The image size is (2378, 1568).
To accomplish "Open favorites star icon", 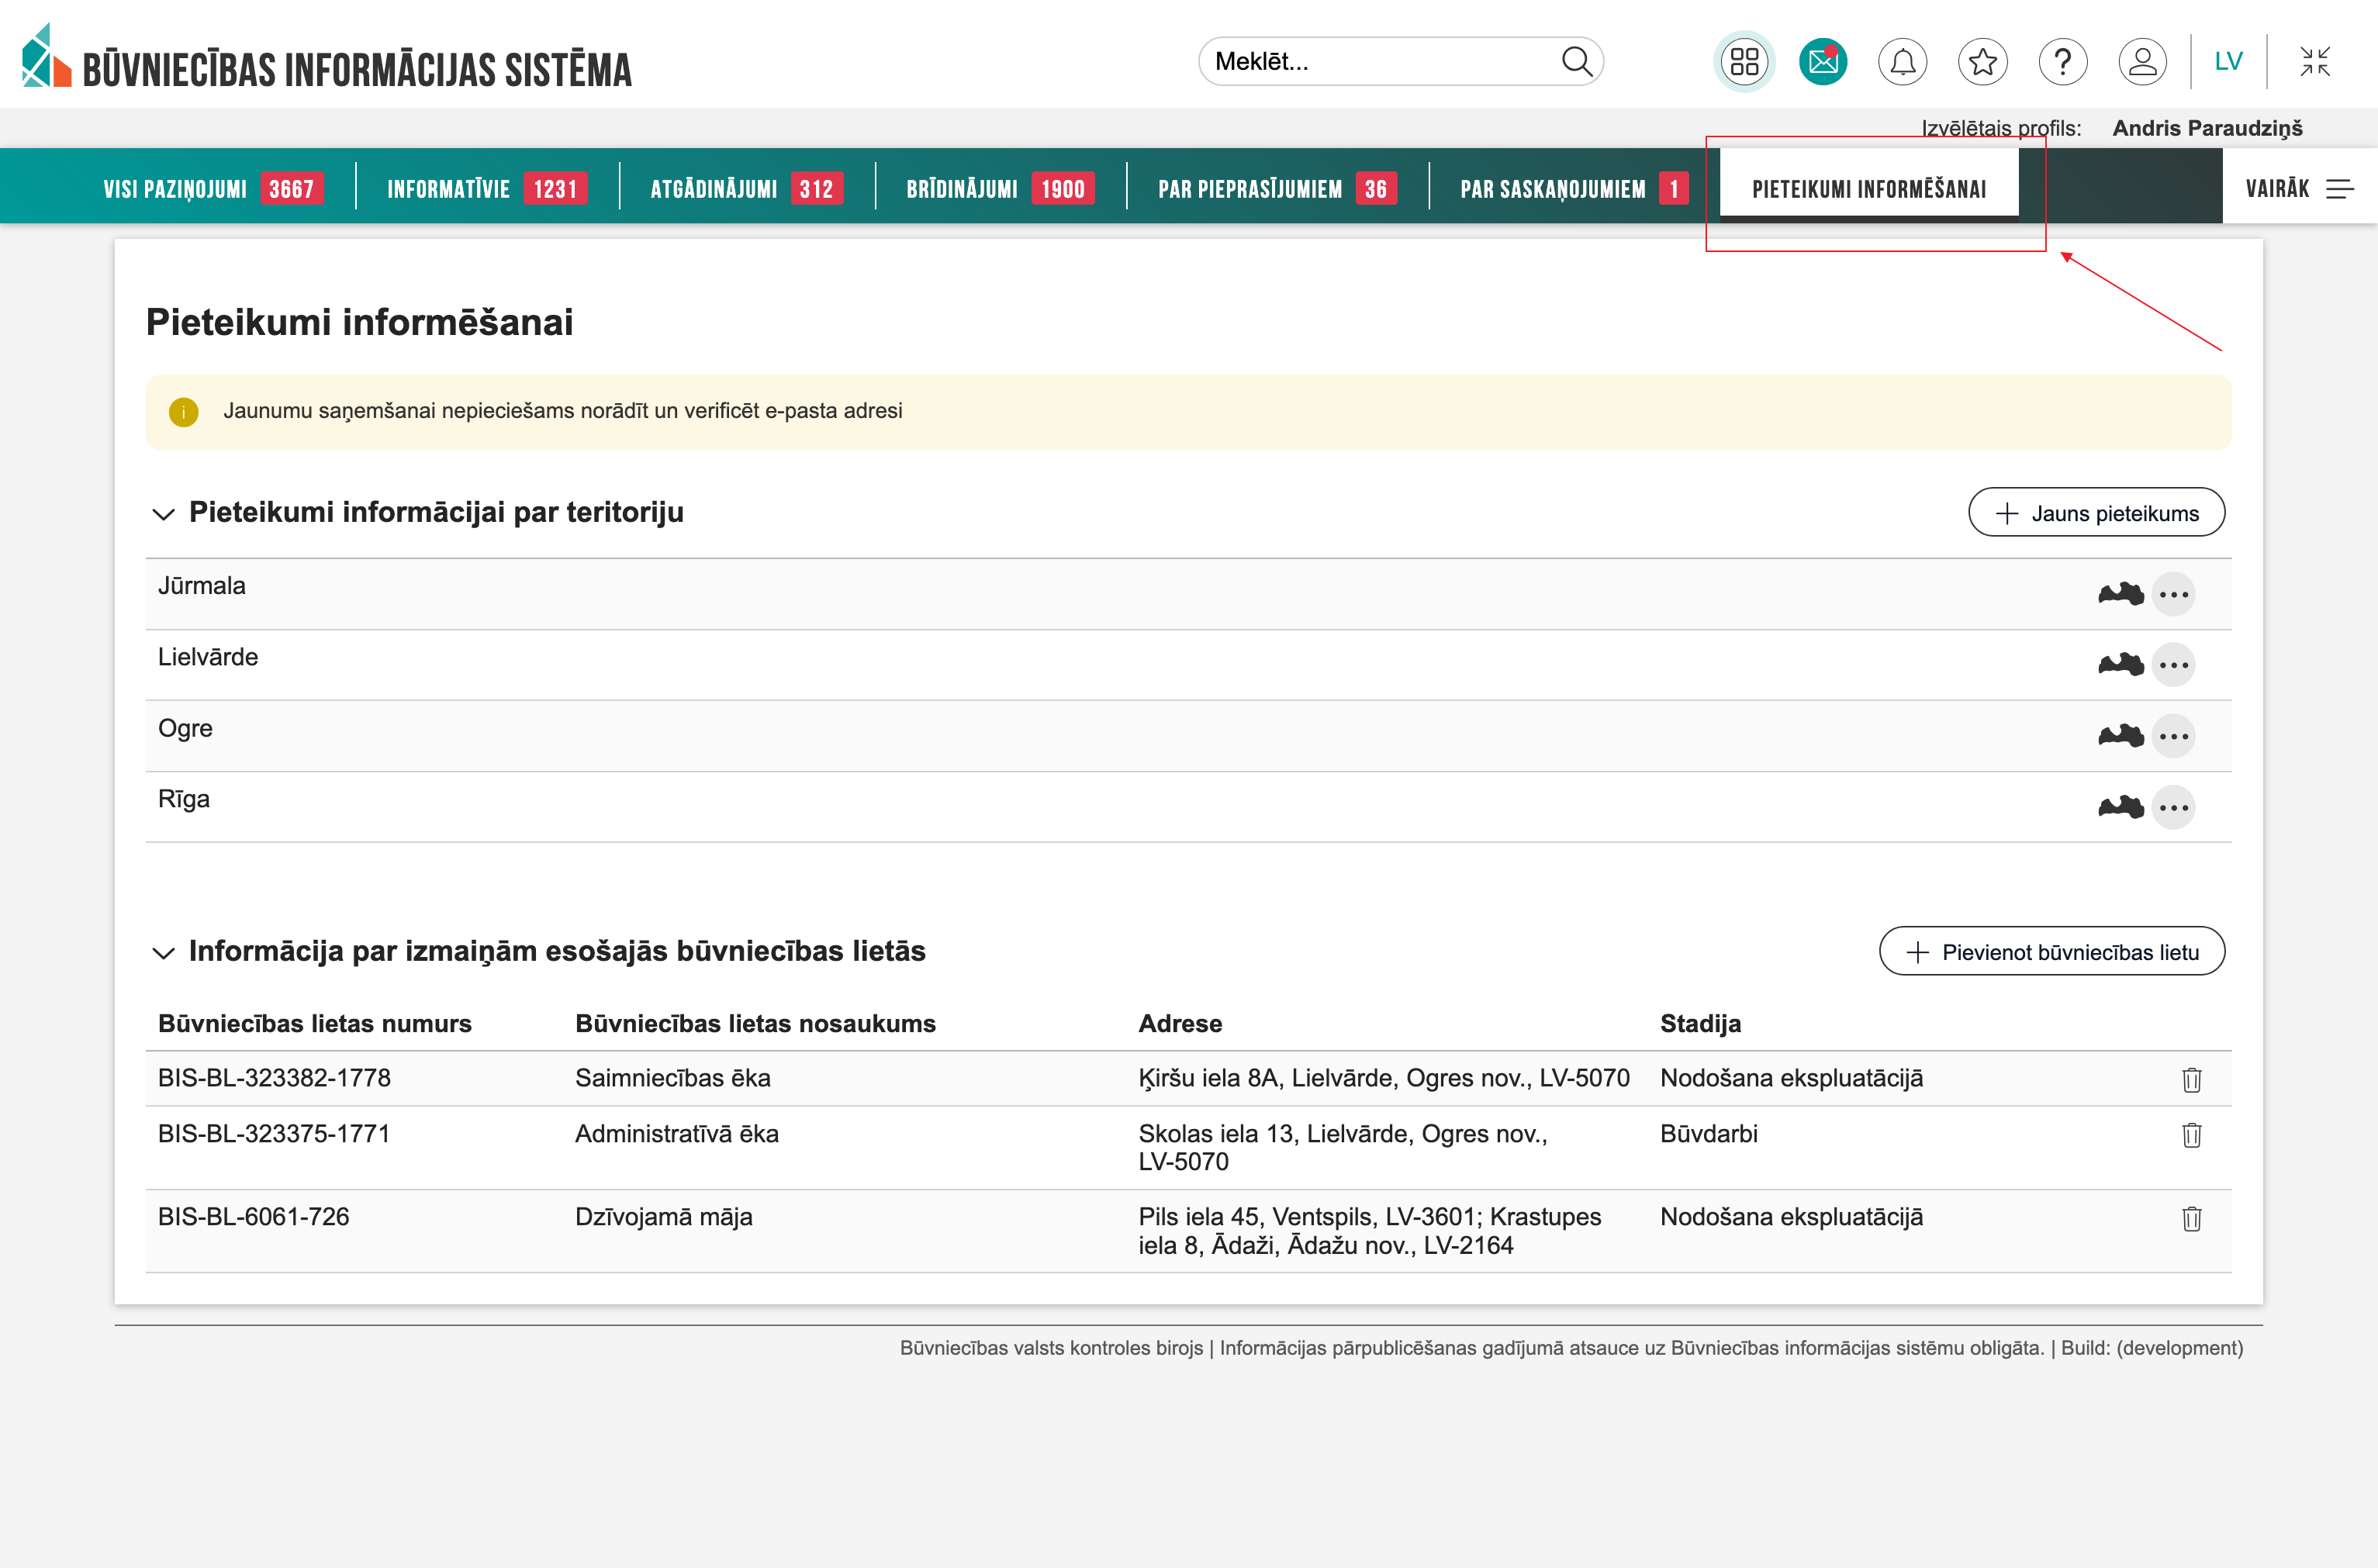I will click(x=1982, y=62).
